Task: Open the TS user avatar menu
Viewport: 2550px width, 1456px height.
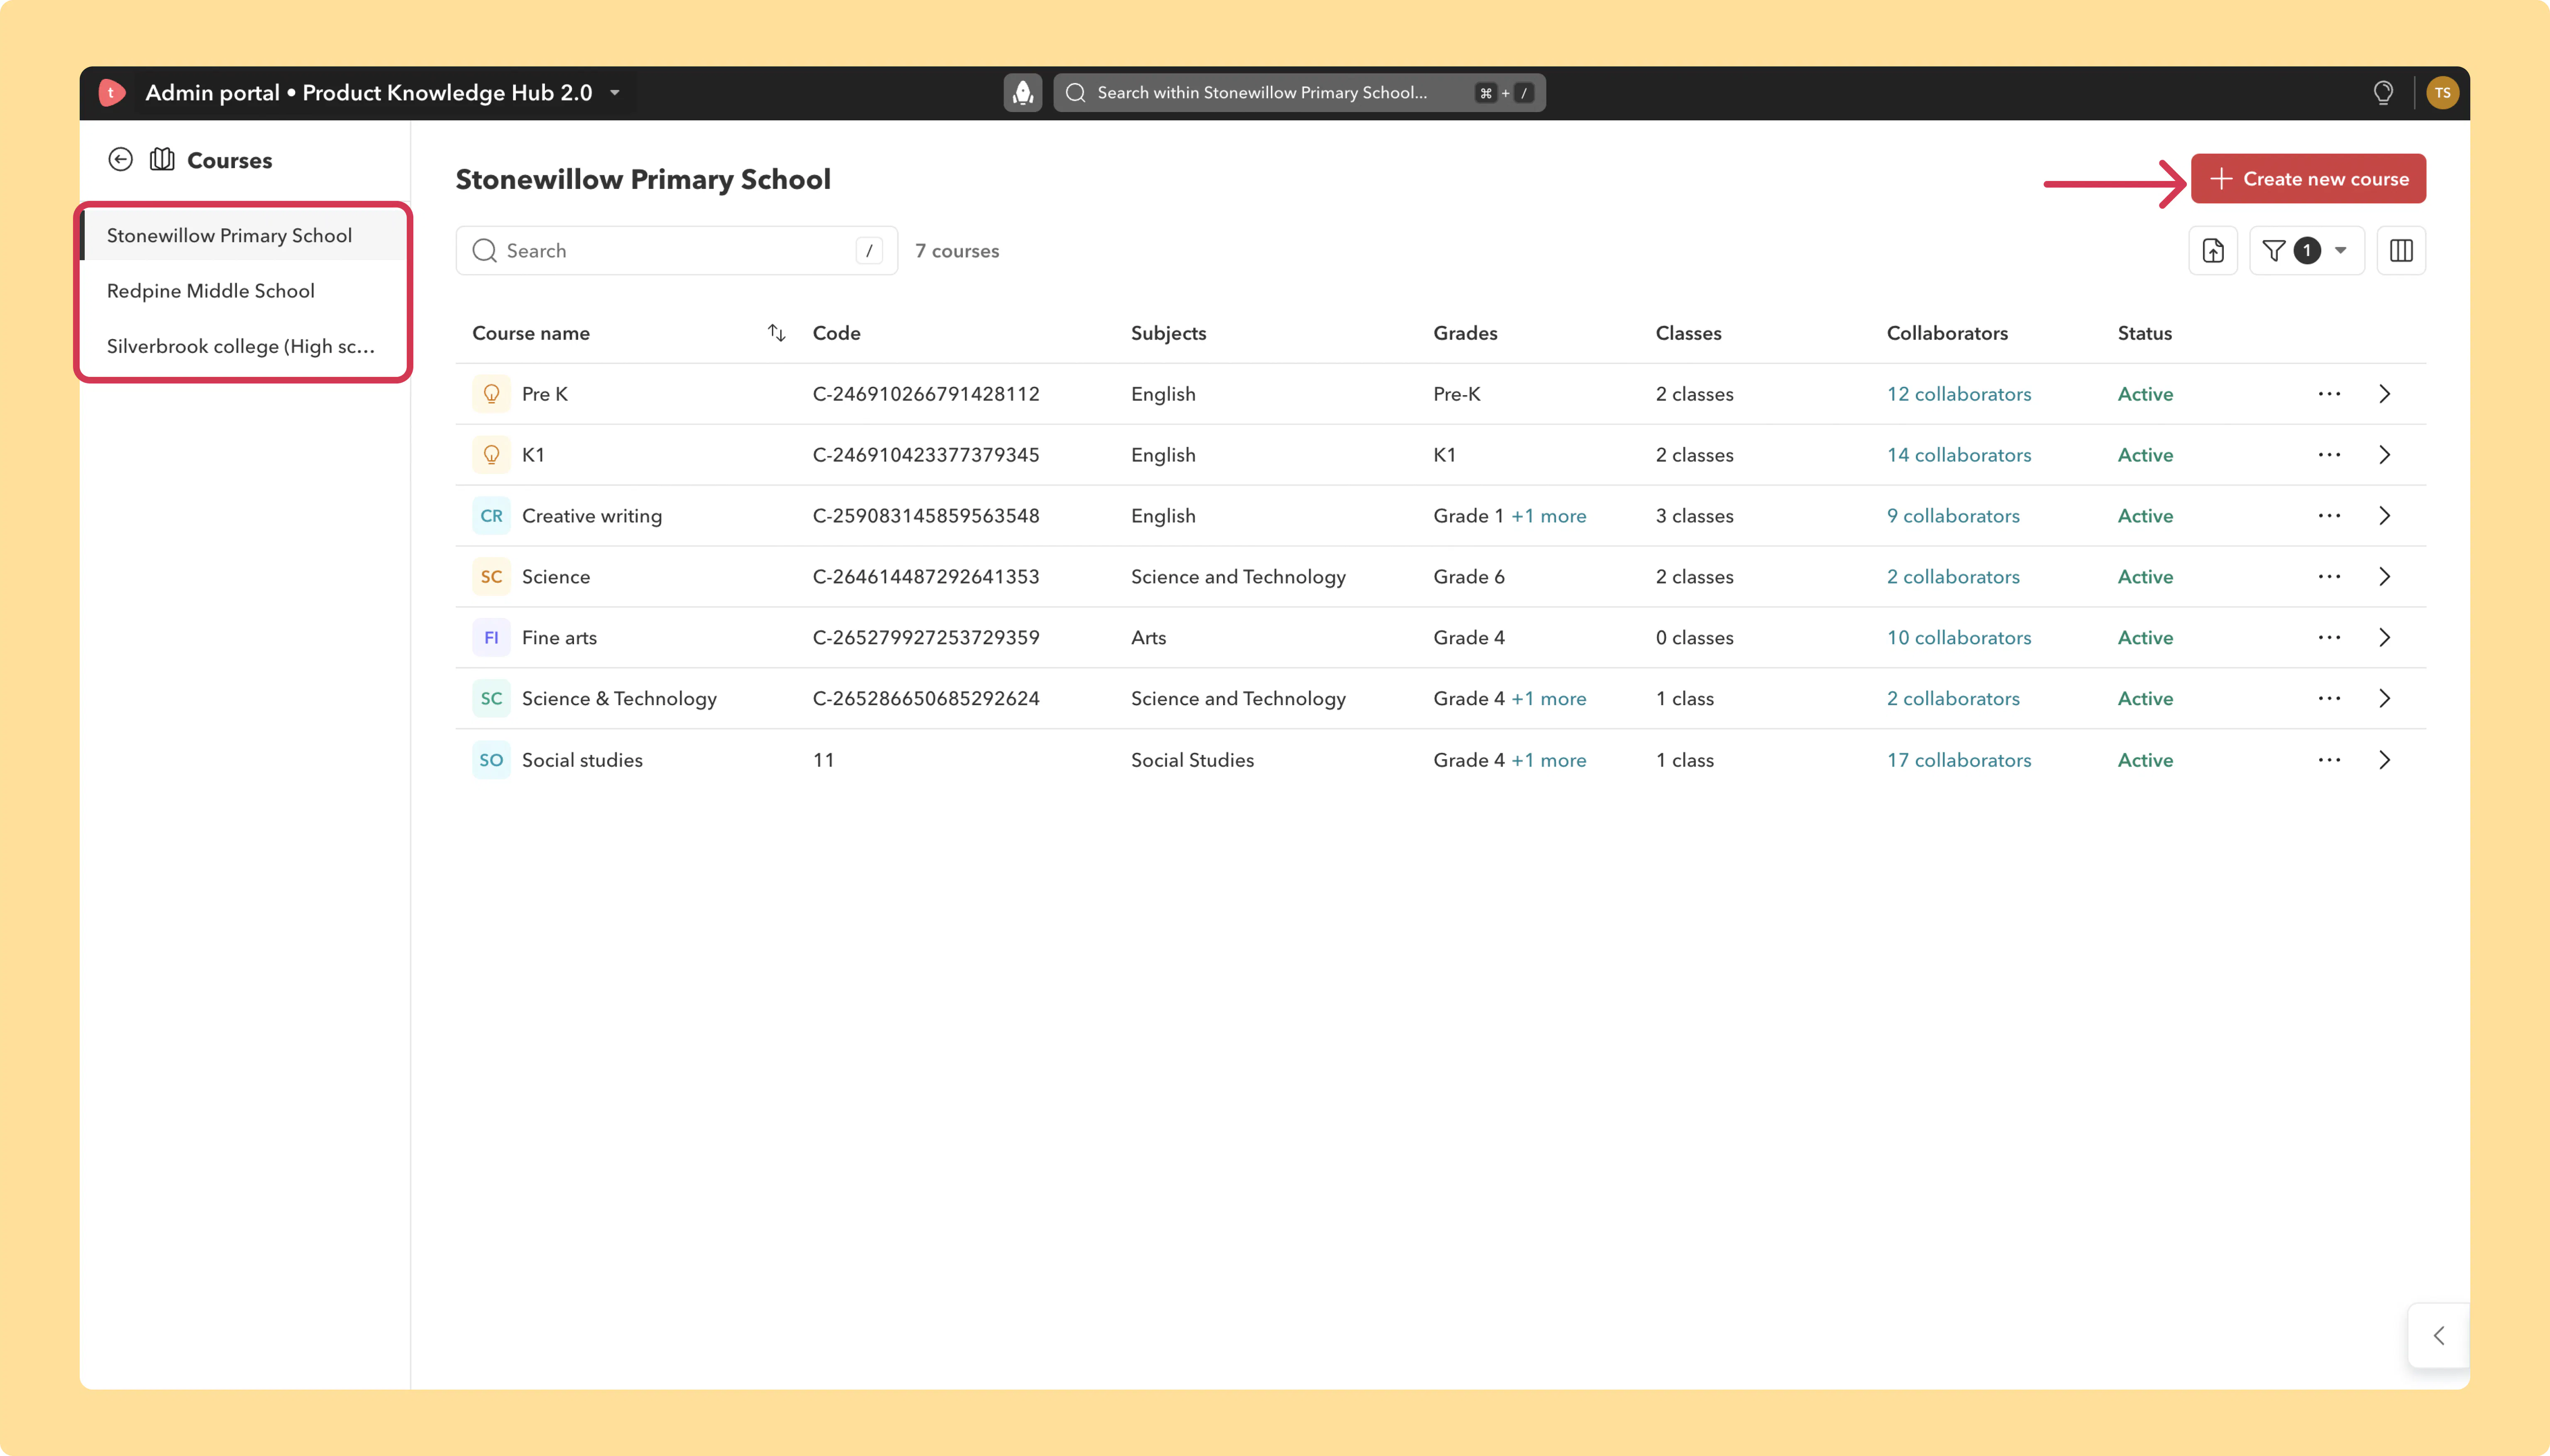Action: tap(2442, 93)
